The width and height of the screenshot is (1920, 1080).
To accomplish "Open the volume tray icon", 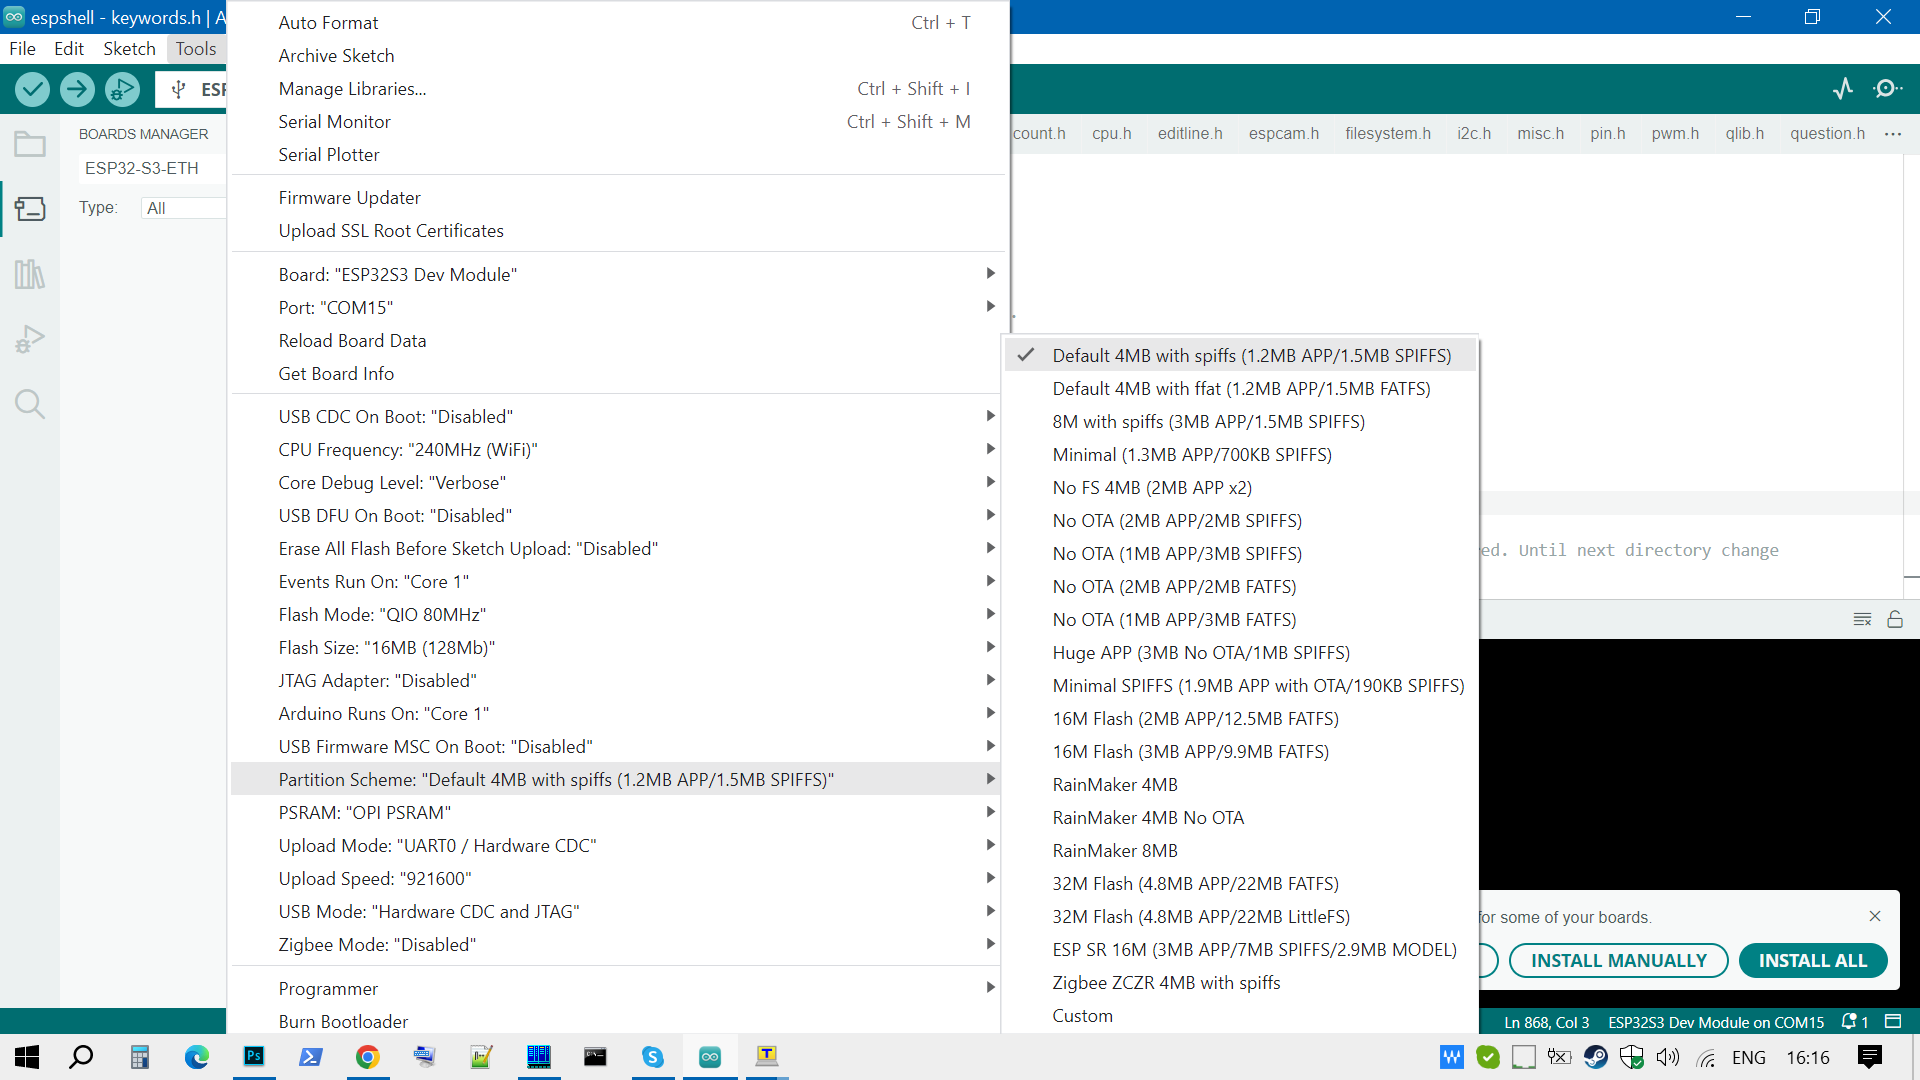I will (1667, 1057).
